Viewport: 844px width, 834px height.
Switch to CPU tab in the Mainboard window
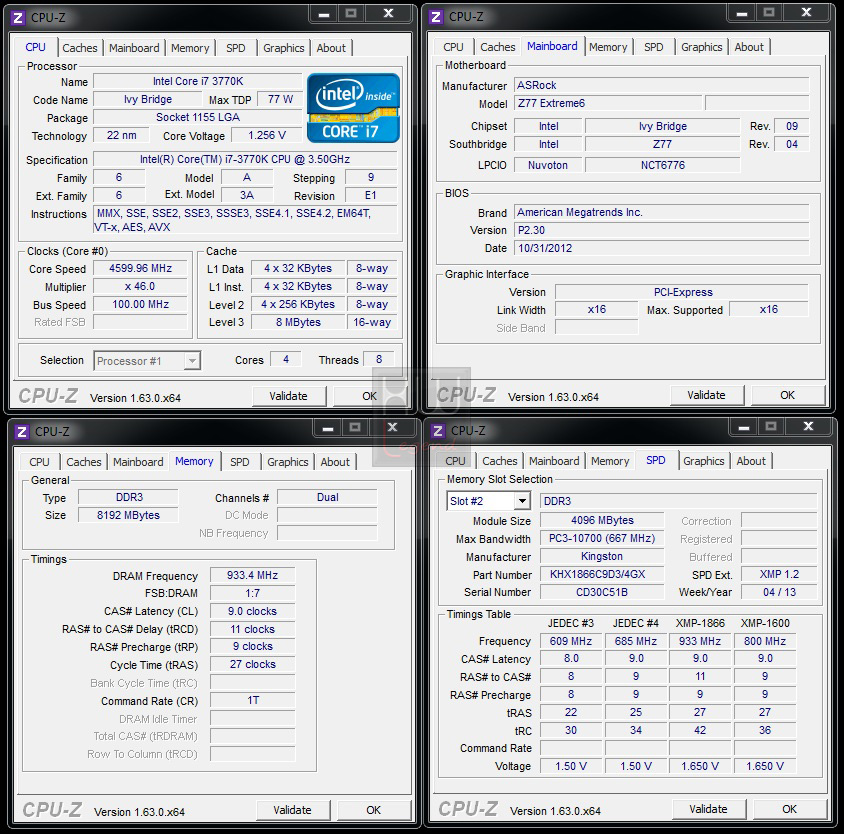453,47
